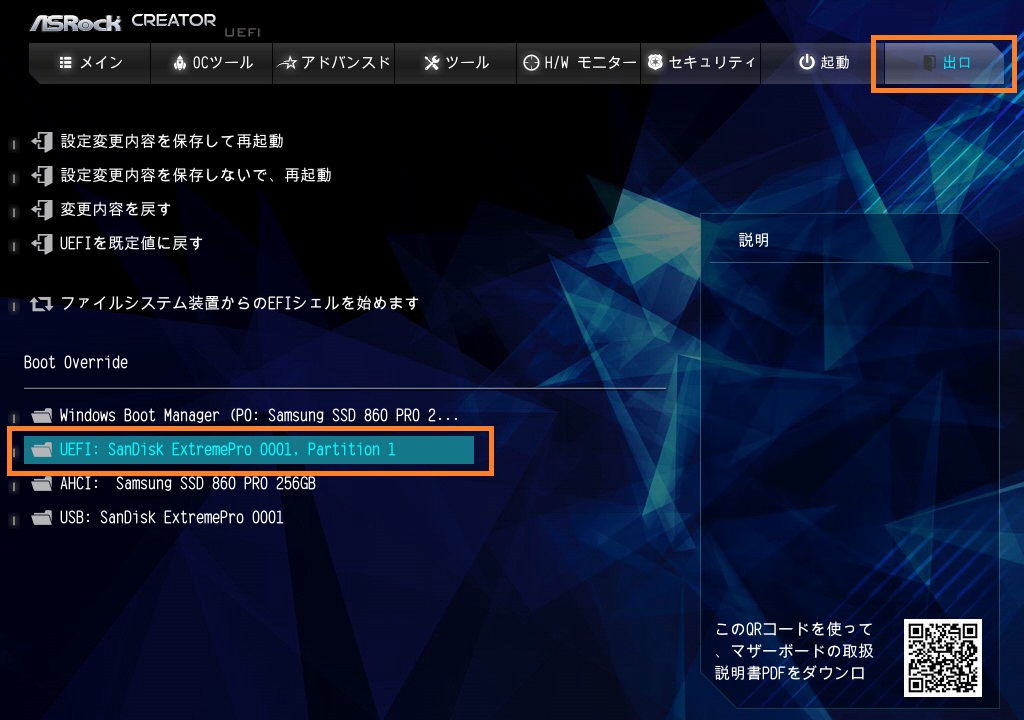Image resolution: width=1024 pixels, height=720 pixels.
Task: Click folder icon beside UEFI: SanDisk ExtremePro
Action: coord(42,450)
